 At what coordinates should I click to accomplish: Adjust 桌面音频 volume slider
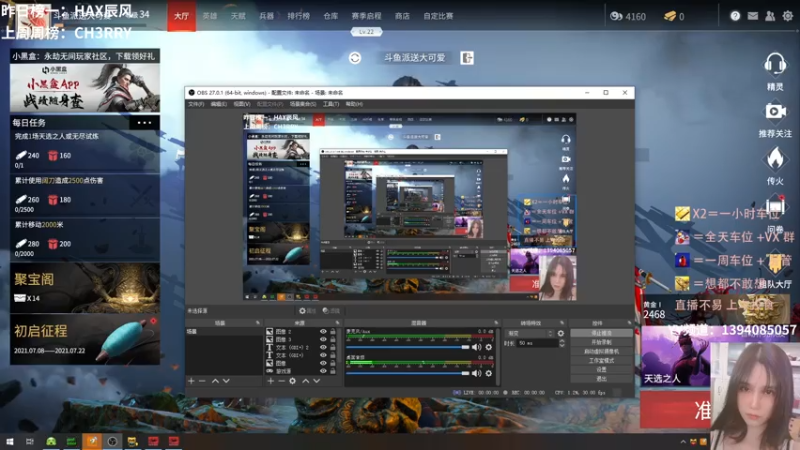point(408,373)
